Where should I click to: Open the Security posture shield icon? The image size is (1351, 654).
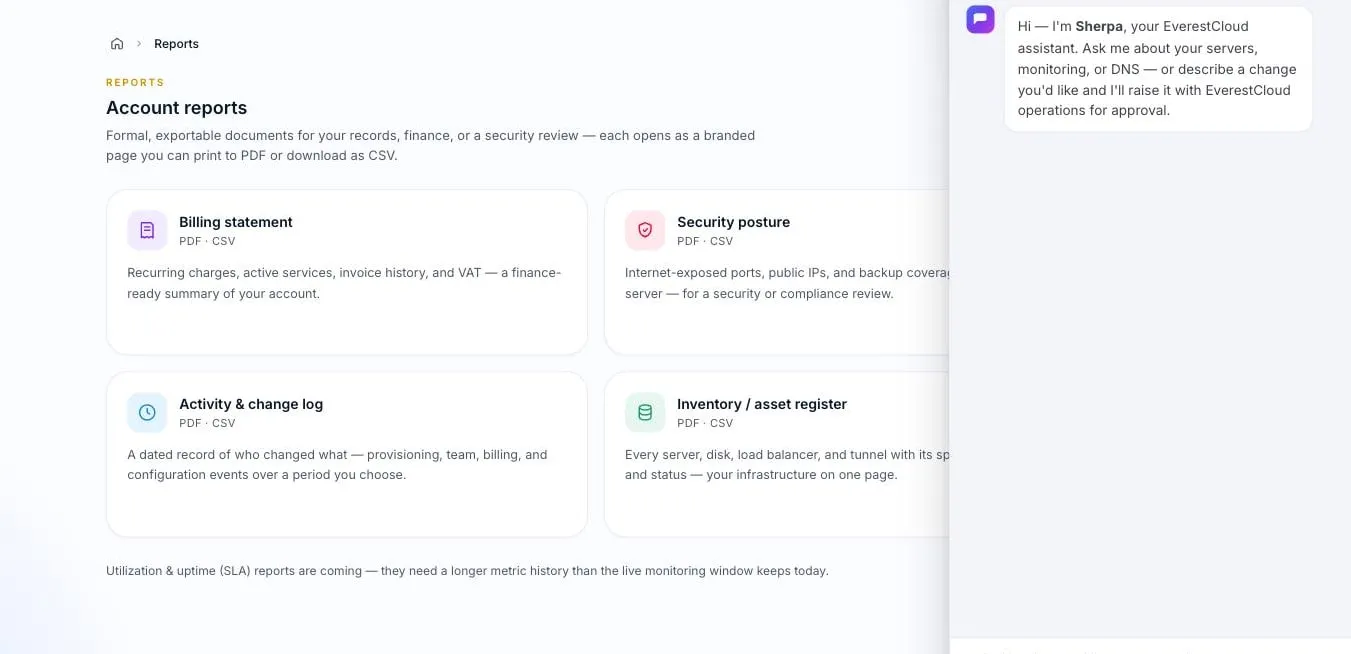645,230
